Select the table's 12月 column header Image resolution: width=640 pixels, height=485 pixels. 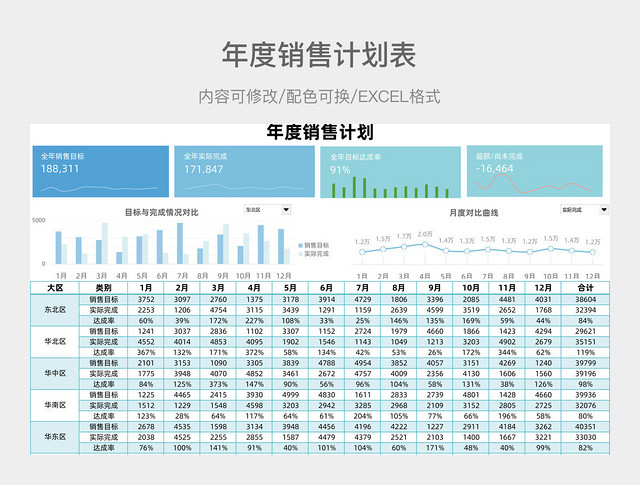(543, 288)
